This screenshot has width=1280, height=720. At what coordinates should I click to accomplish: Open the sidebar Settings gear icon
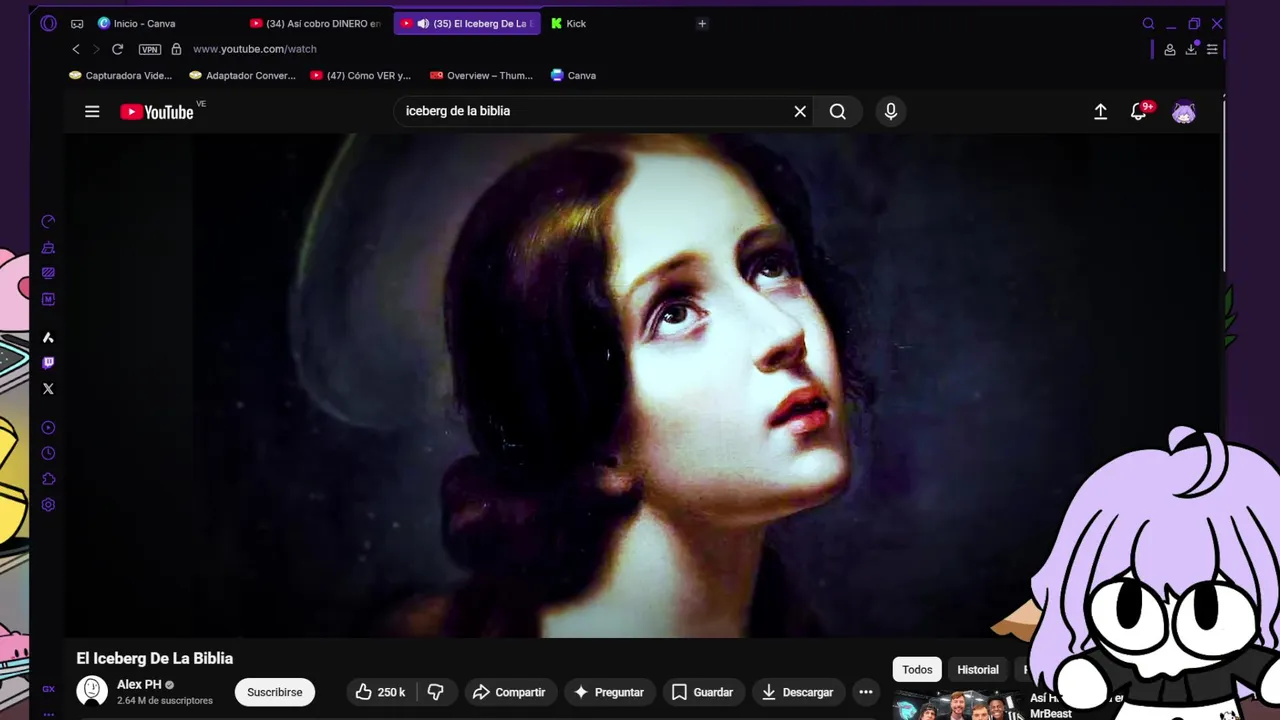pyautogui.click(x=48, y=505)
